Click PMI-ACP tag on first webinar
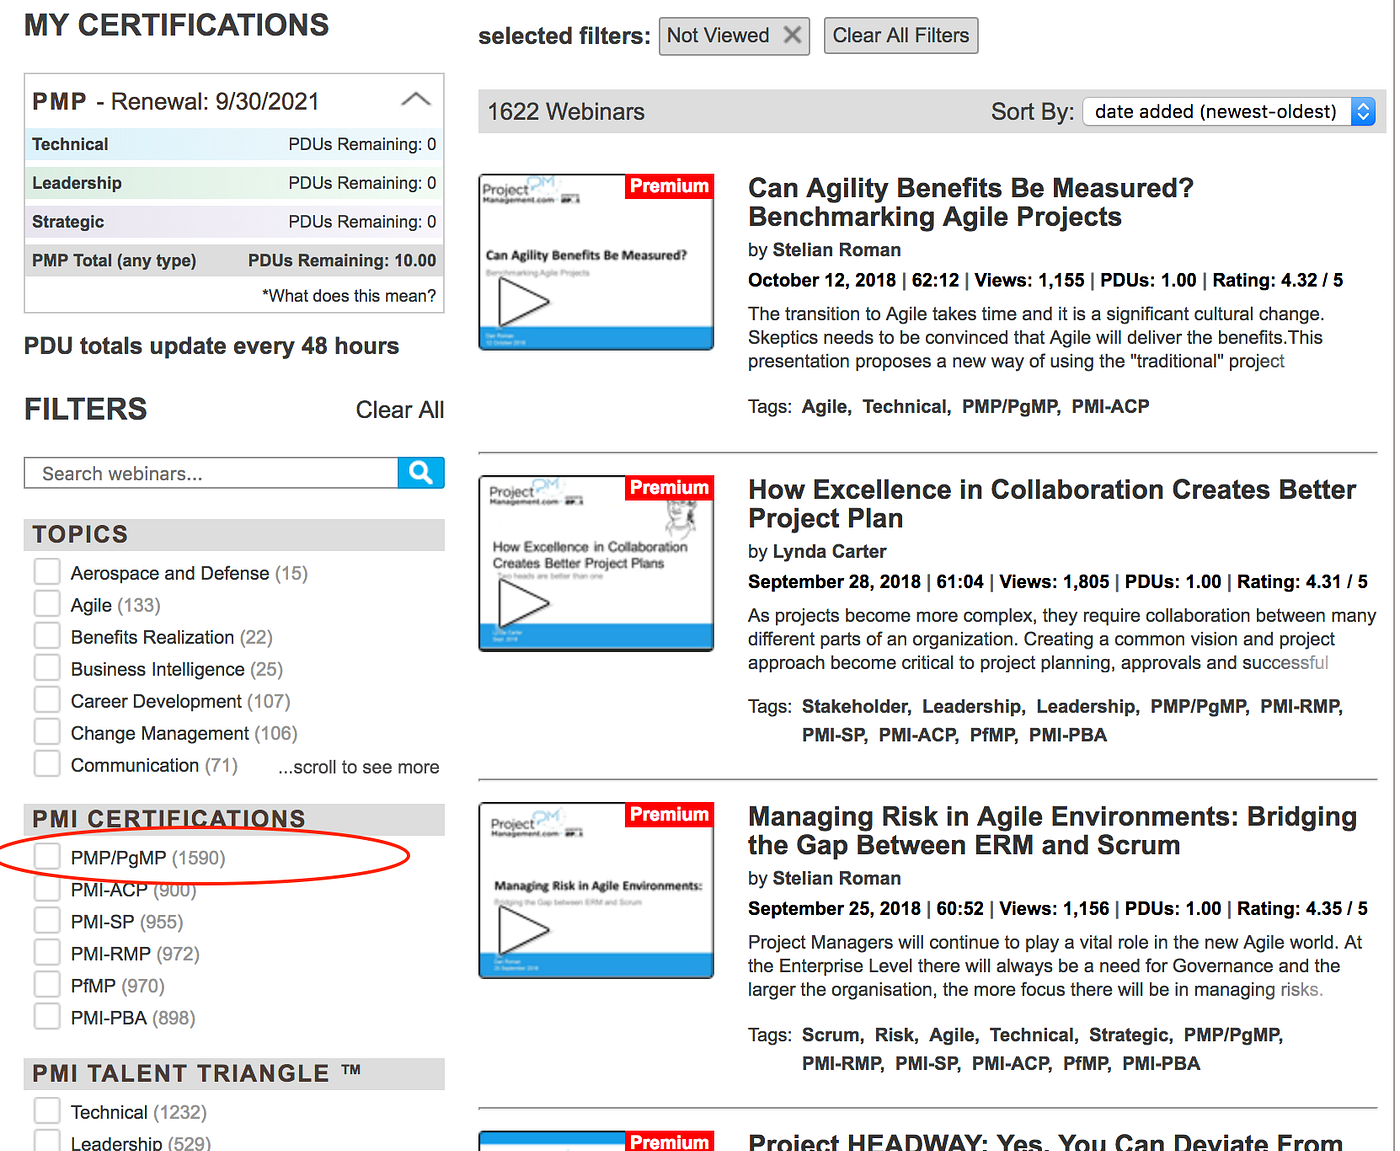The height and width of the screenshot is (1151, 1400). point(1110,407)
